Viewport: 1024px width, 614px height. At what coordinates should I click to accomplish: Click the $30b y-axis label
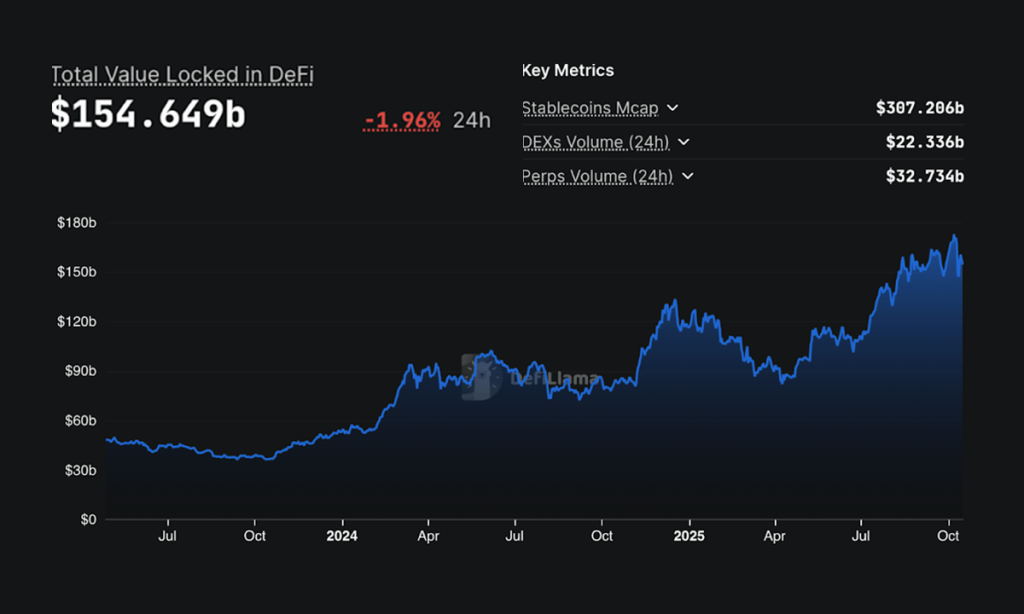tap(78, 470)
